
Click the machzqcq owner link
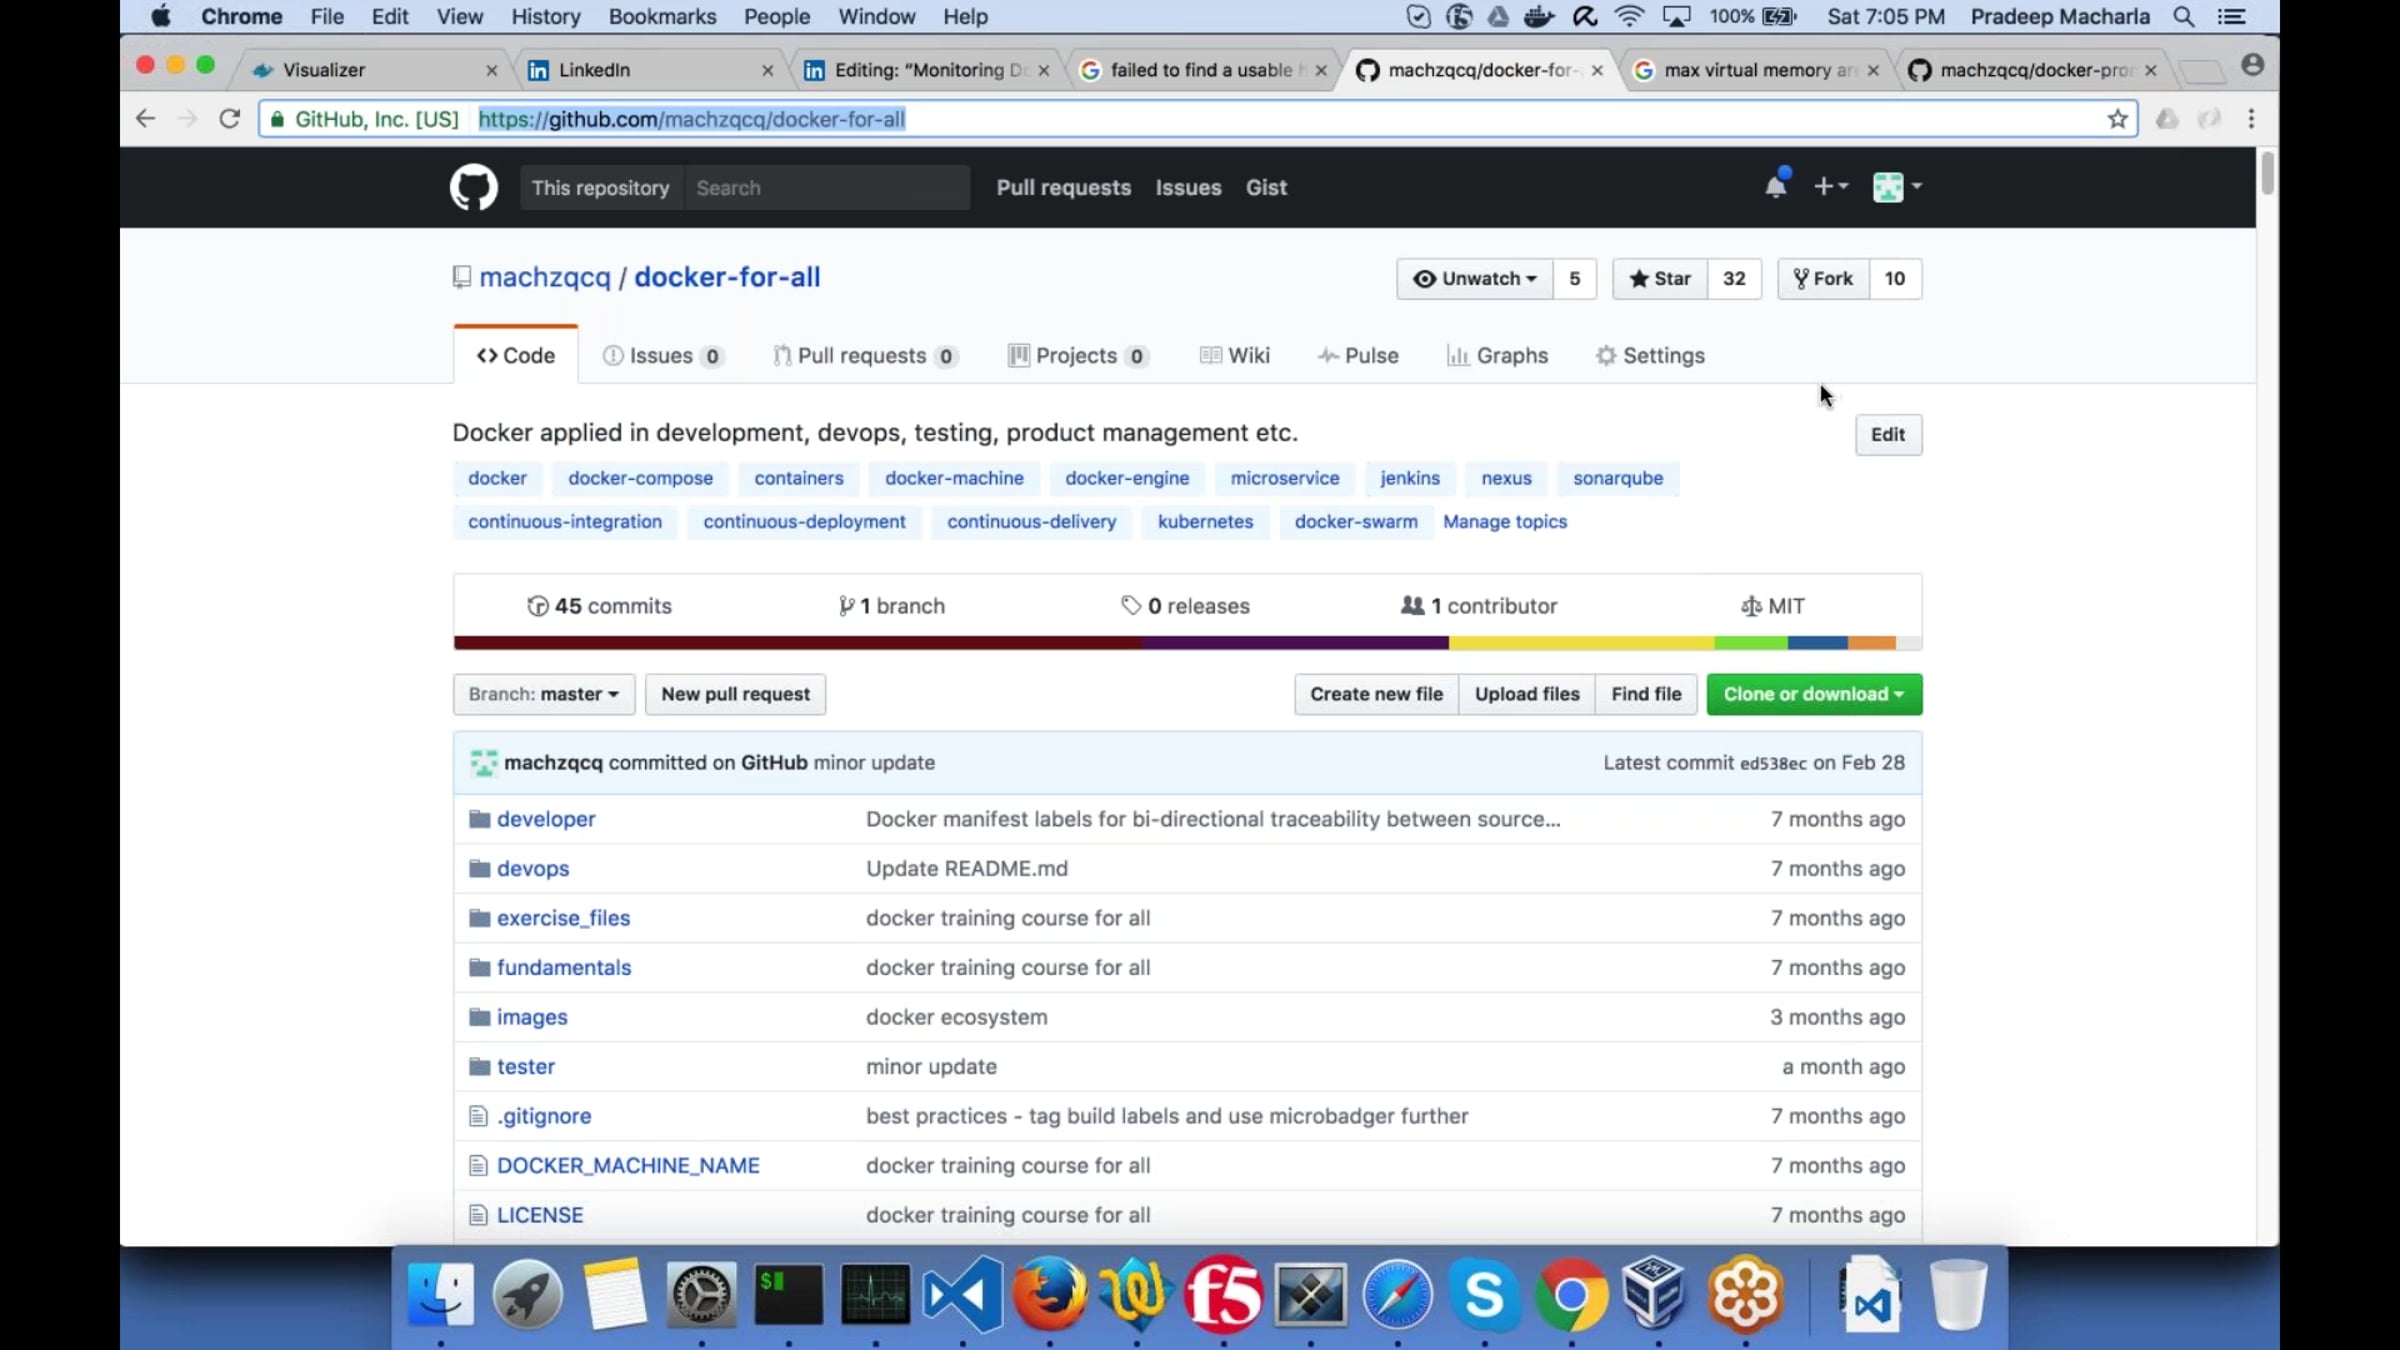(544, 278)
